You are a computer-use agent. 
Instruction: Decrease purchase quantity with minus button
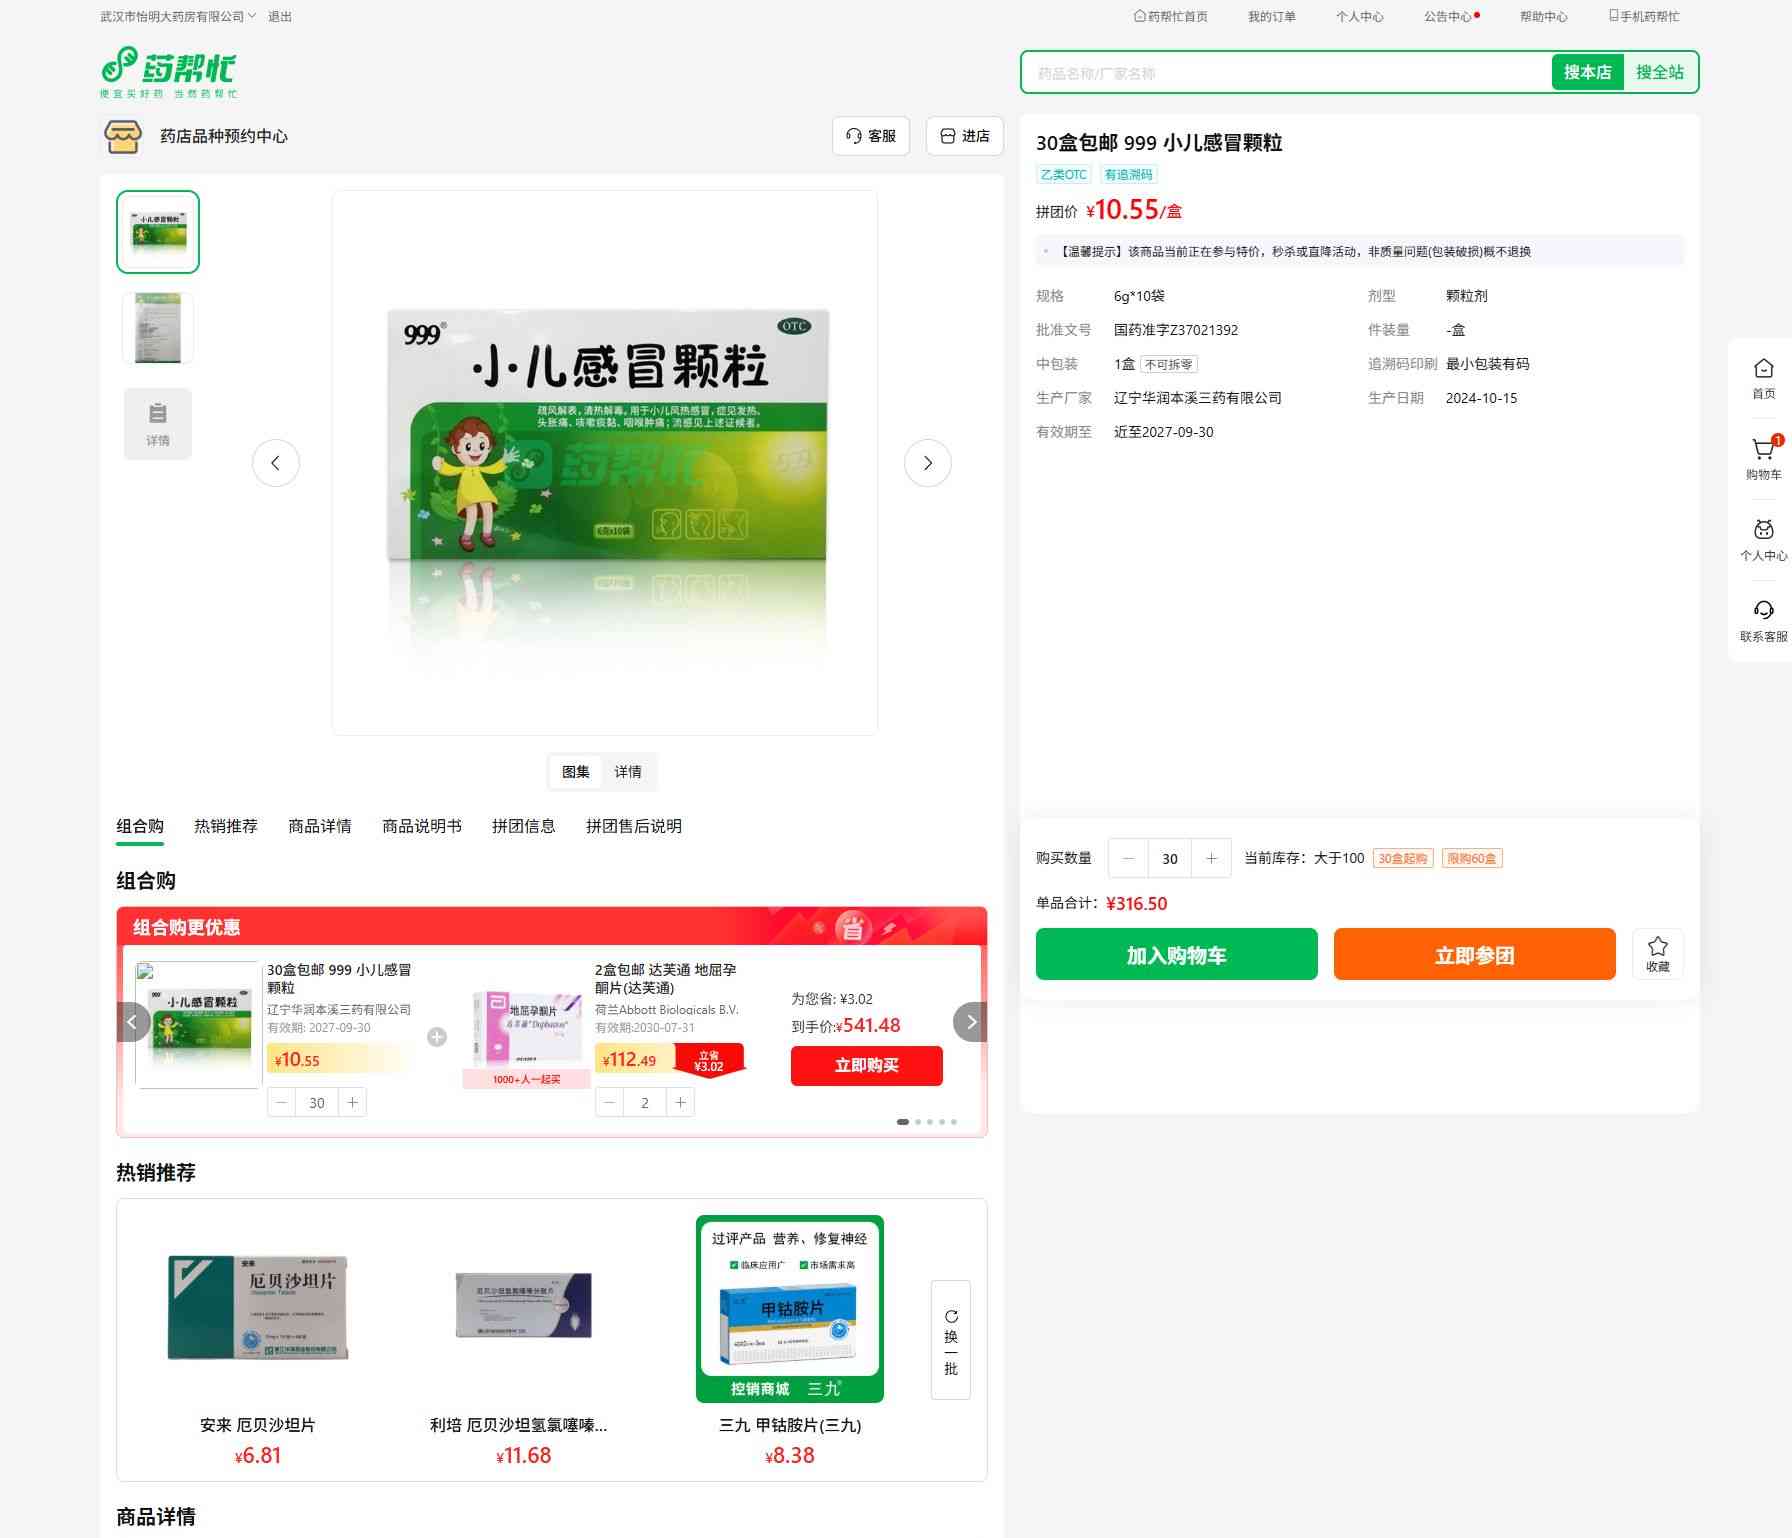click(x=1128, y=858)
